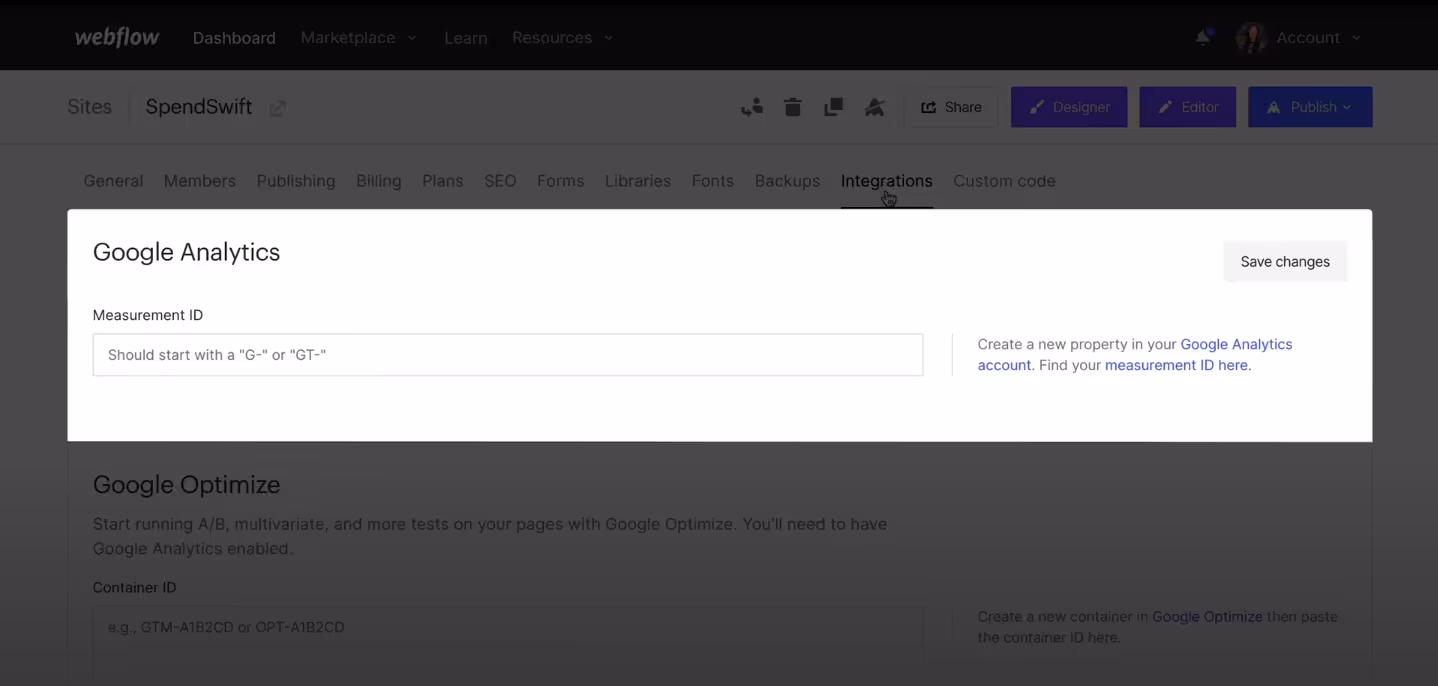Select the Plans tab
Viewport: 1438px width, 686px height.
443,181
